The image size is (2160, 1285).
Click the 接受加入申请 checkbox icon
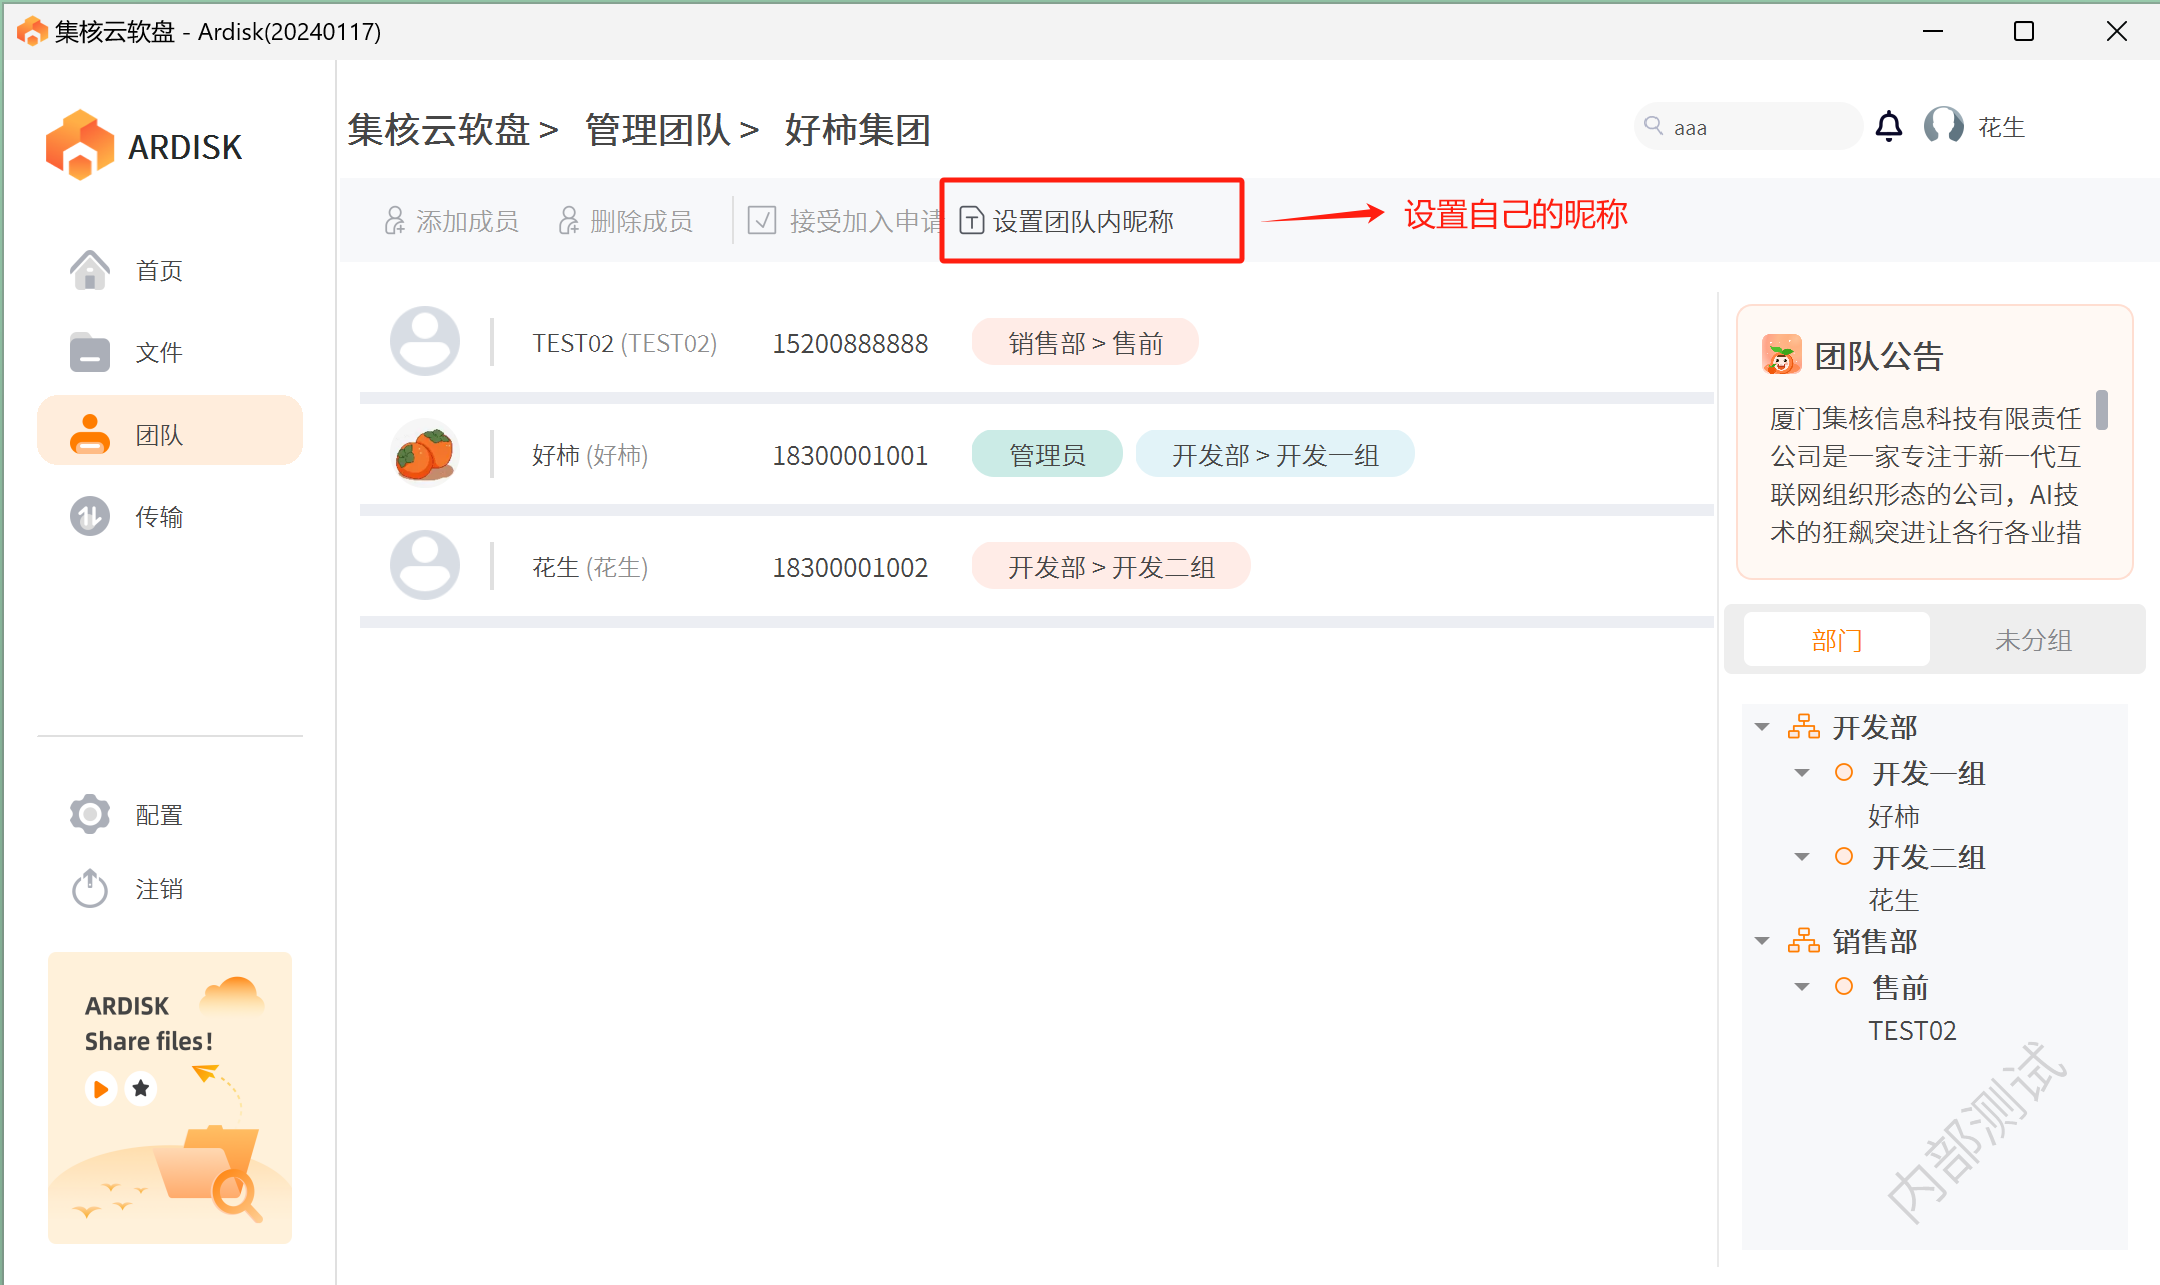[x=762, y=221]
